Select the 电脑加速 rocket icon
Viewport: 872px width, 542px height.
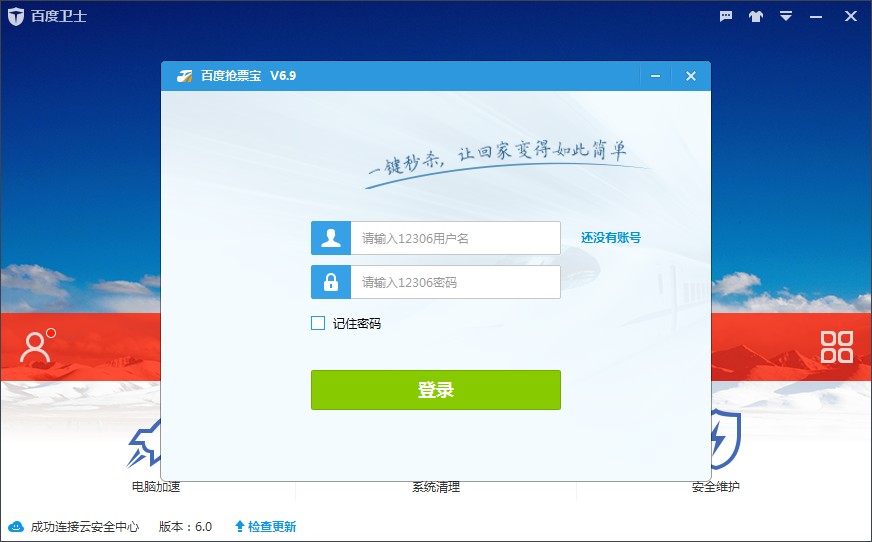[x=147, y=445]
